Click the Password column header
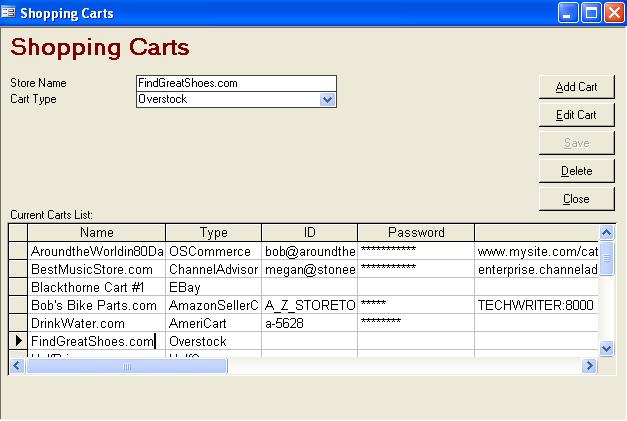The height and width of the screenshot is (421, 627). click(416, 232)
